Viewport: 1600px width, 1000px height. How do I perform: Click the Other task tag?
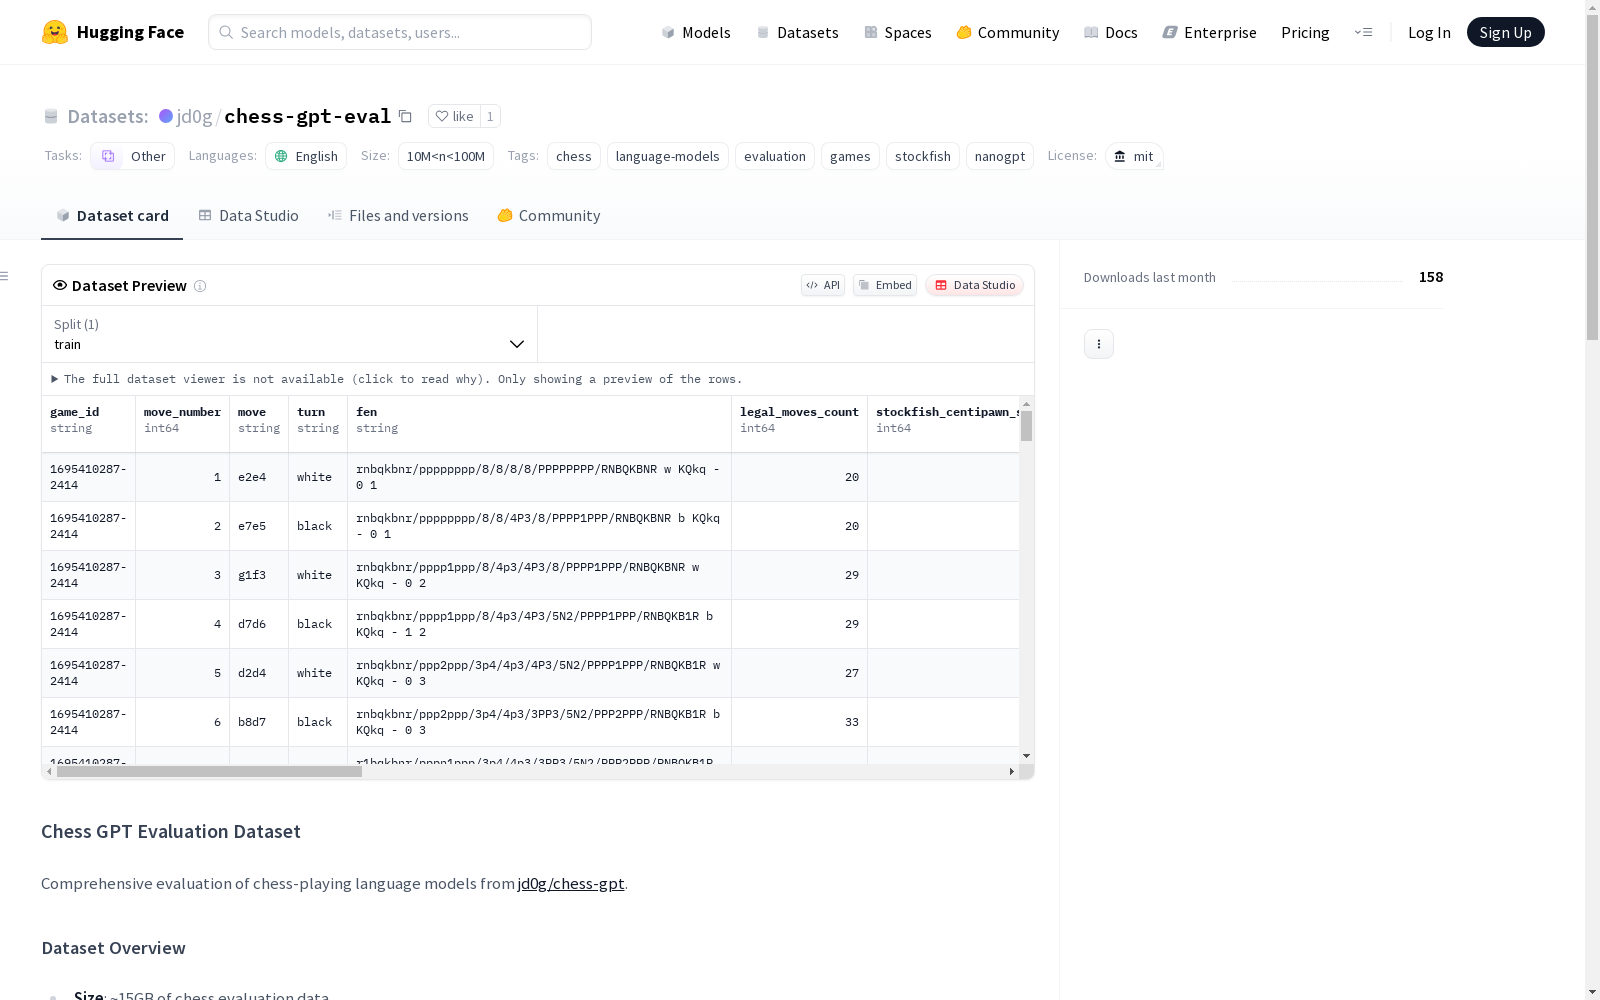coord(133,156)
